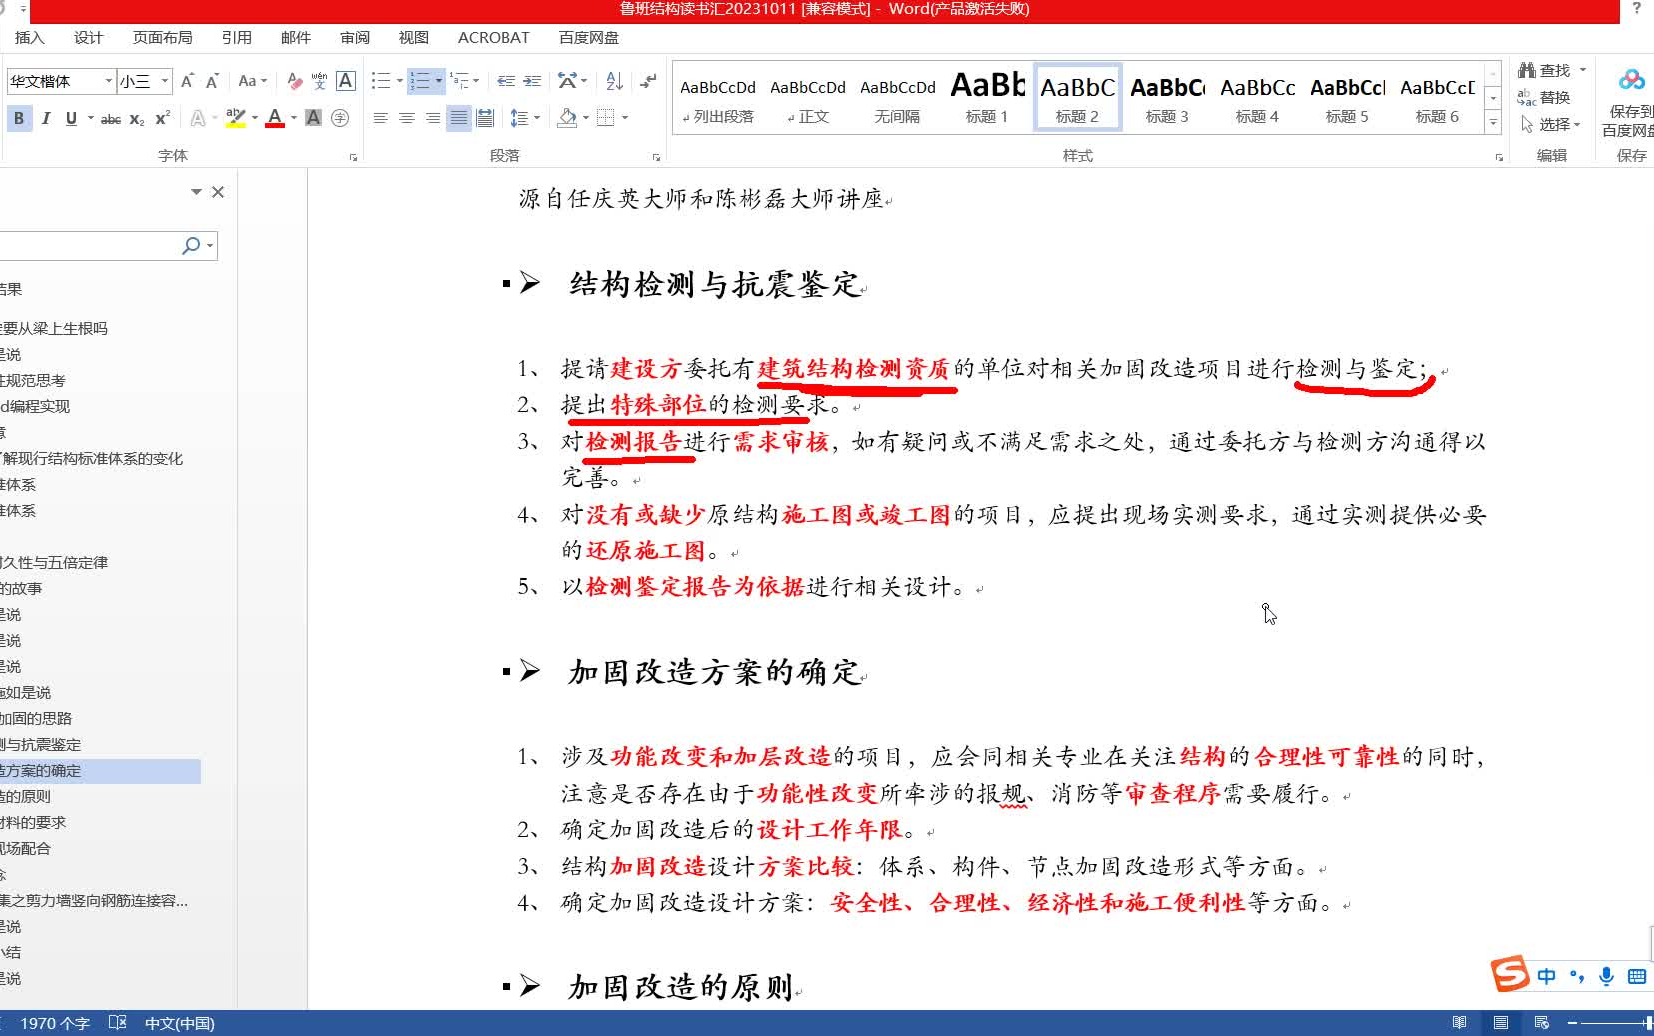Switch to web layout view icon
1654x1036 pixels.
tap(1542, 1023)
